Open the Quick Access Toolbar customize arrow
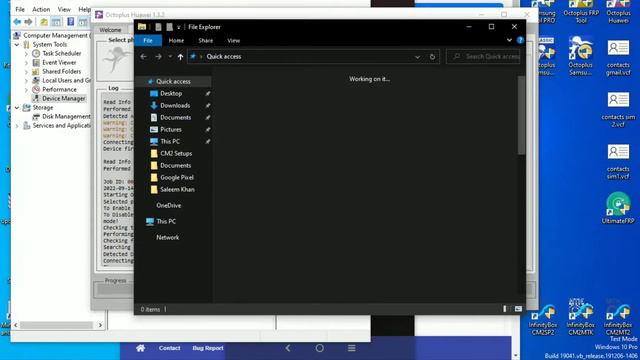Screen dimensions: 640x360 coord(178,27)
